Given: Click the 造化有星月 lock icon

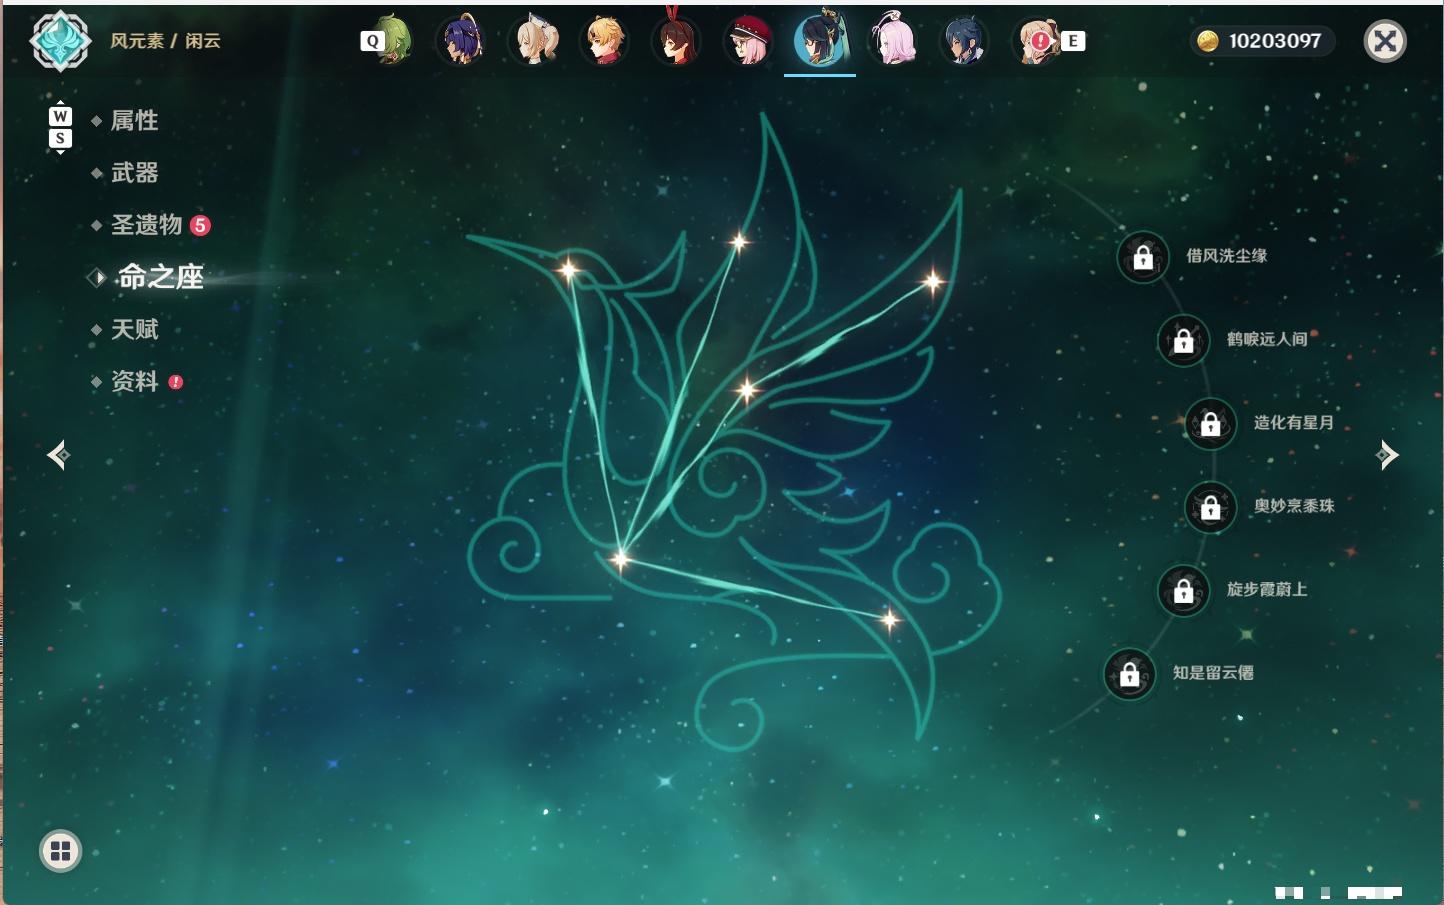Looking at the screenshot, I should [x=1210, y=423].
